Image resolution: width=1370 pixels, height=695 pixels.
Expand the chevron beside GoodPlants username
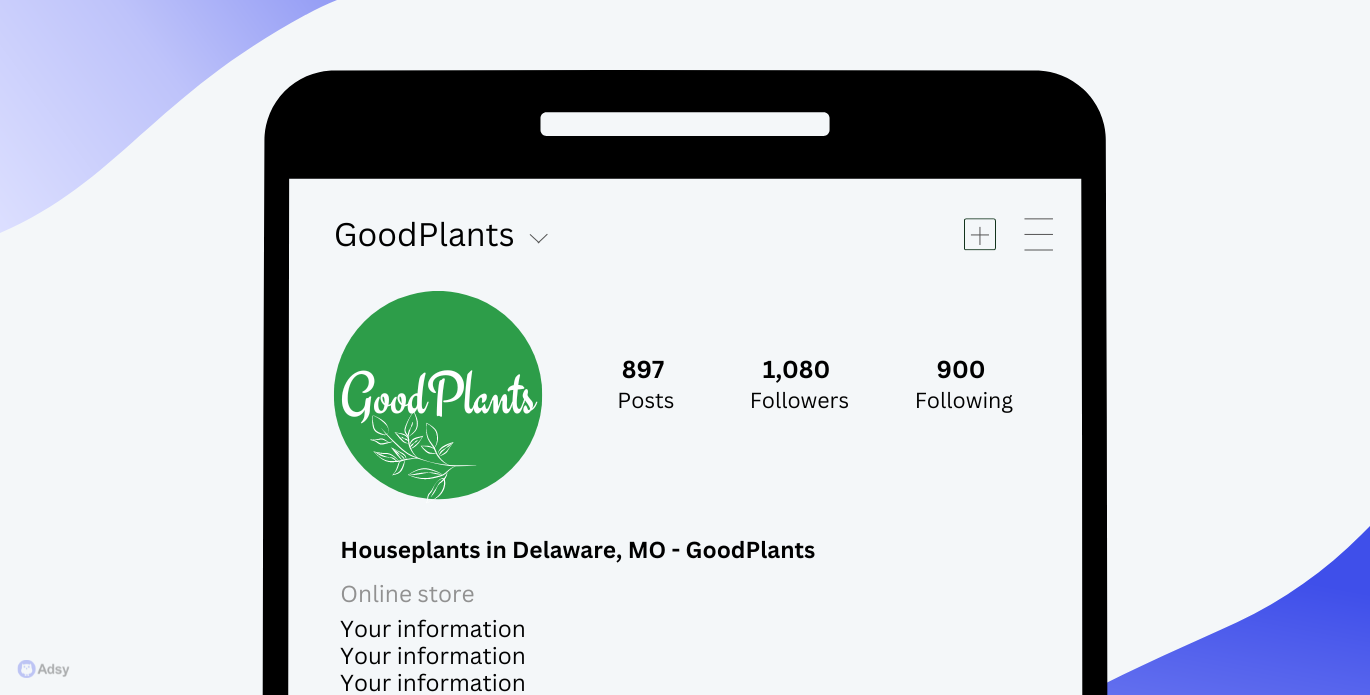(539, 238)
